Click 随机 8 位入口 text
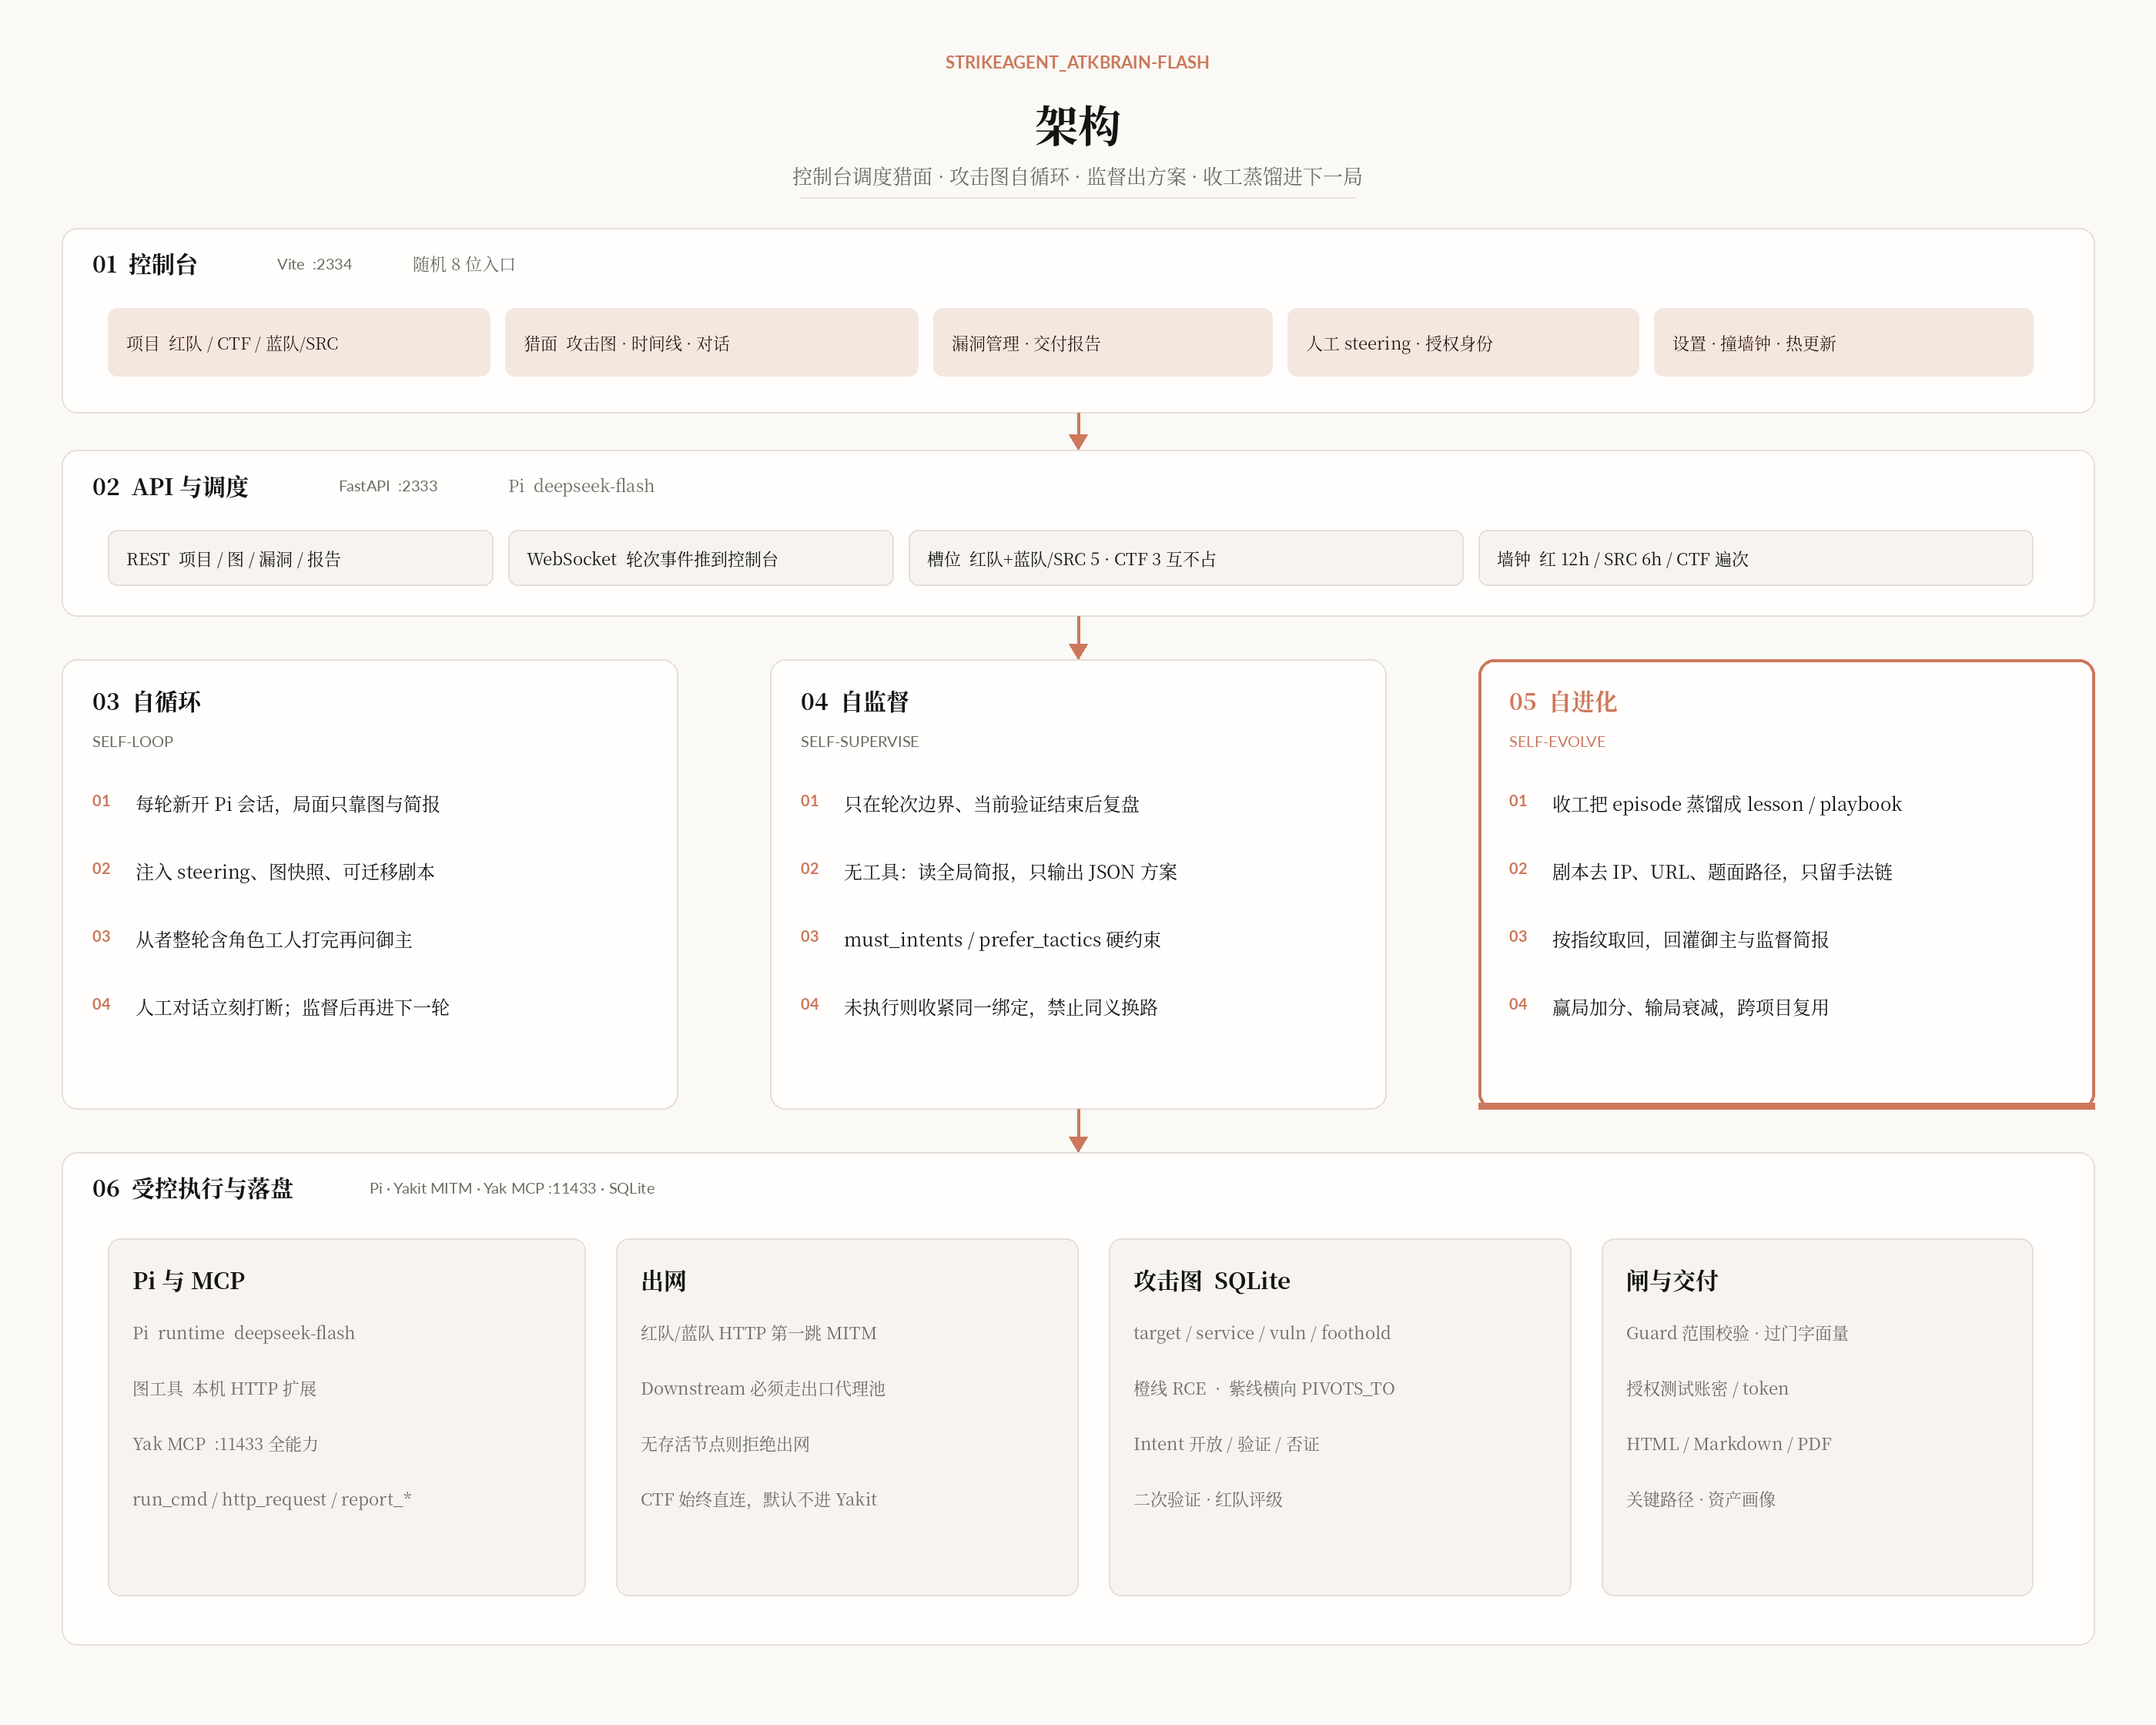Viewport: 2156px width, 1725px height. (464, 264)
